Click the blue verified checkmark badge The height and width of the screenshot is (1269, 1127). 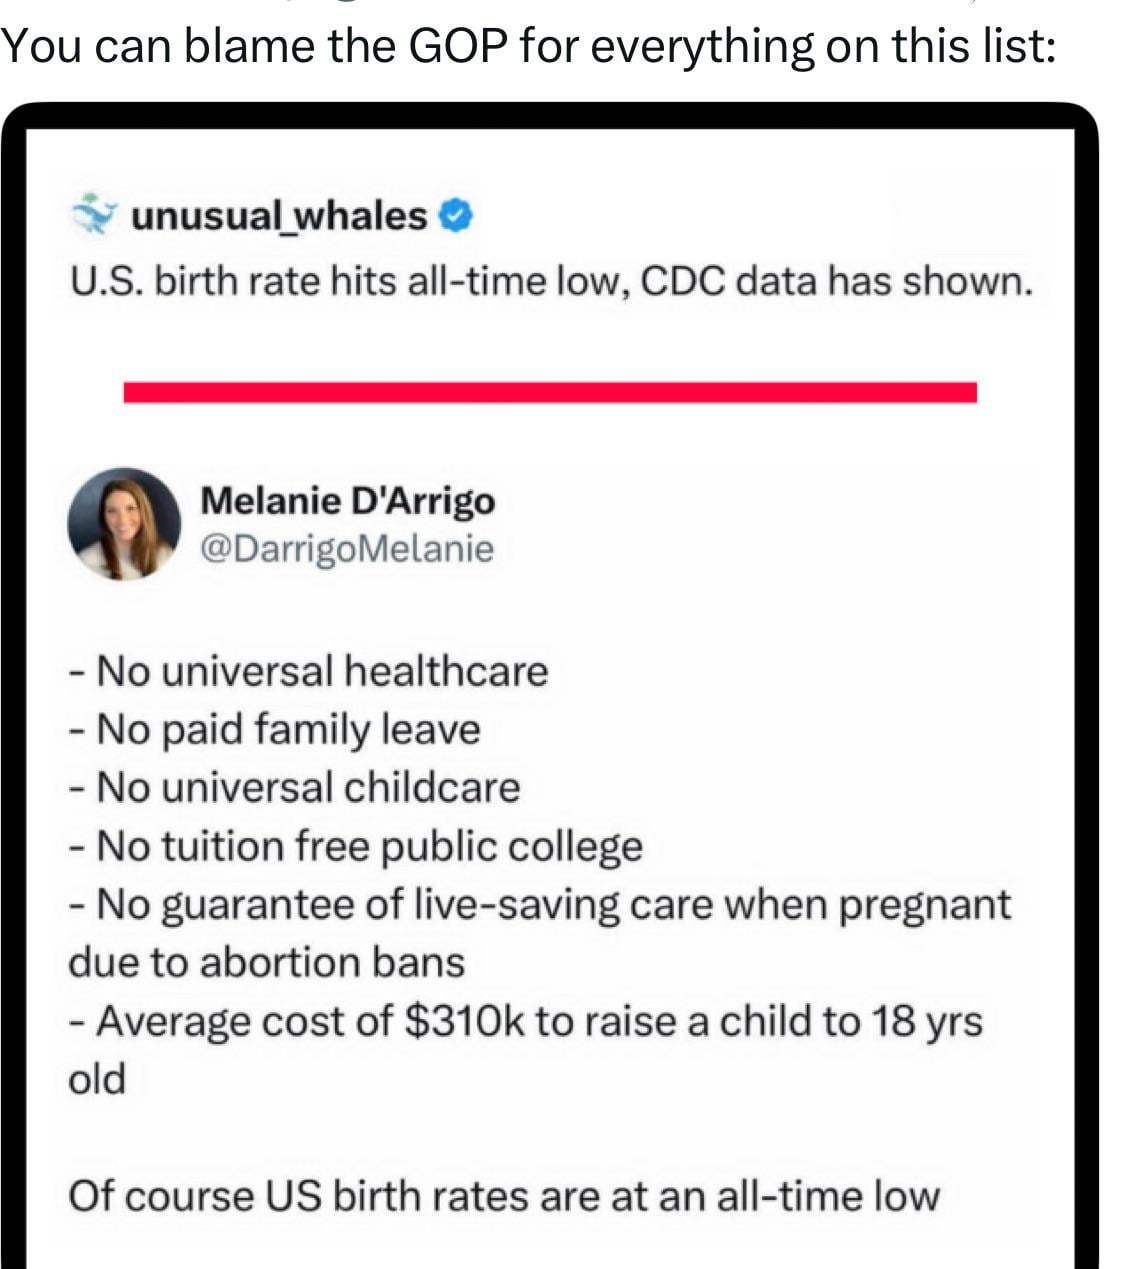coord(456,216)
